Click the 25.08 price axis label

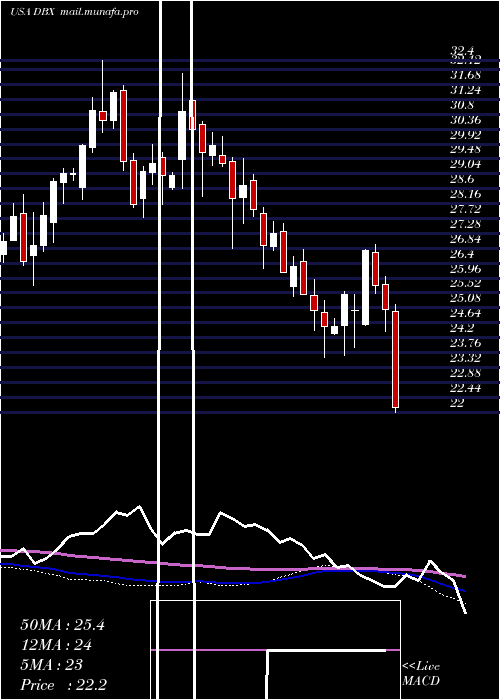click(x=465, y=298)
